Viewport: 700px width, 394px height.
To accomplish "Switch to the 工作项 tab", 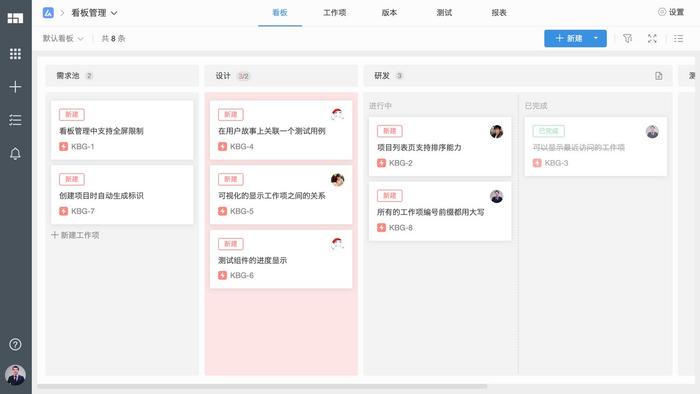I will click(335, 12).
